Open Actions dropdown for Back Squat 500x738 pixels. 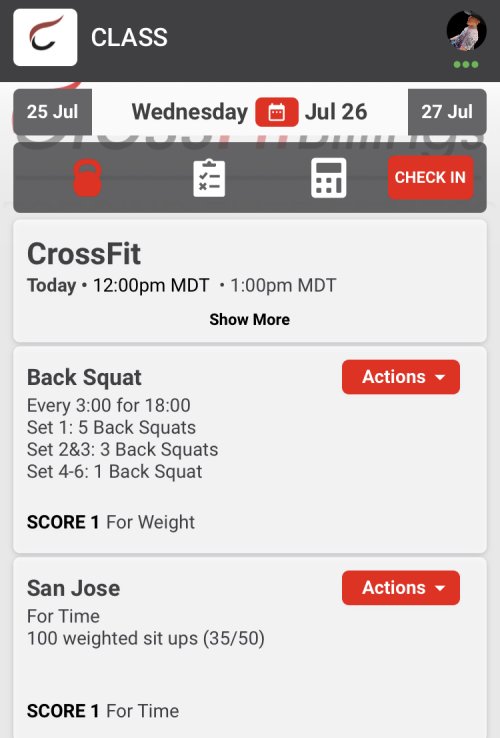tap(401, 377)
